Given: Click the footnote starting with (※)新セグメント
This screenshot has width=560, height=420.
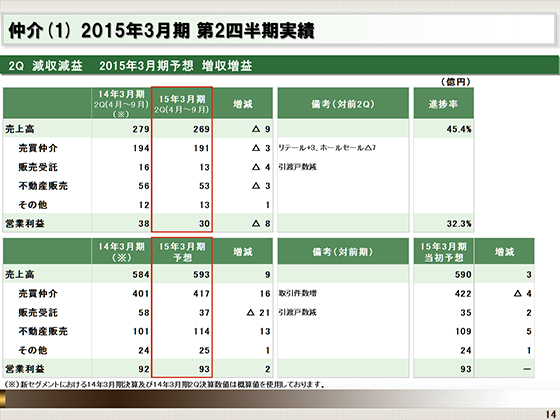Looking at the screenshot, I should click(x=165, y=385).
